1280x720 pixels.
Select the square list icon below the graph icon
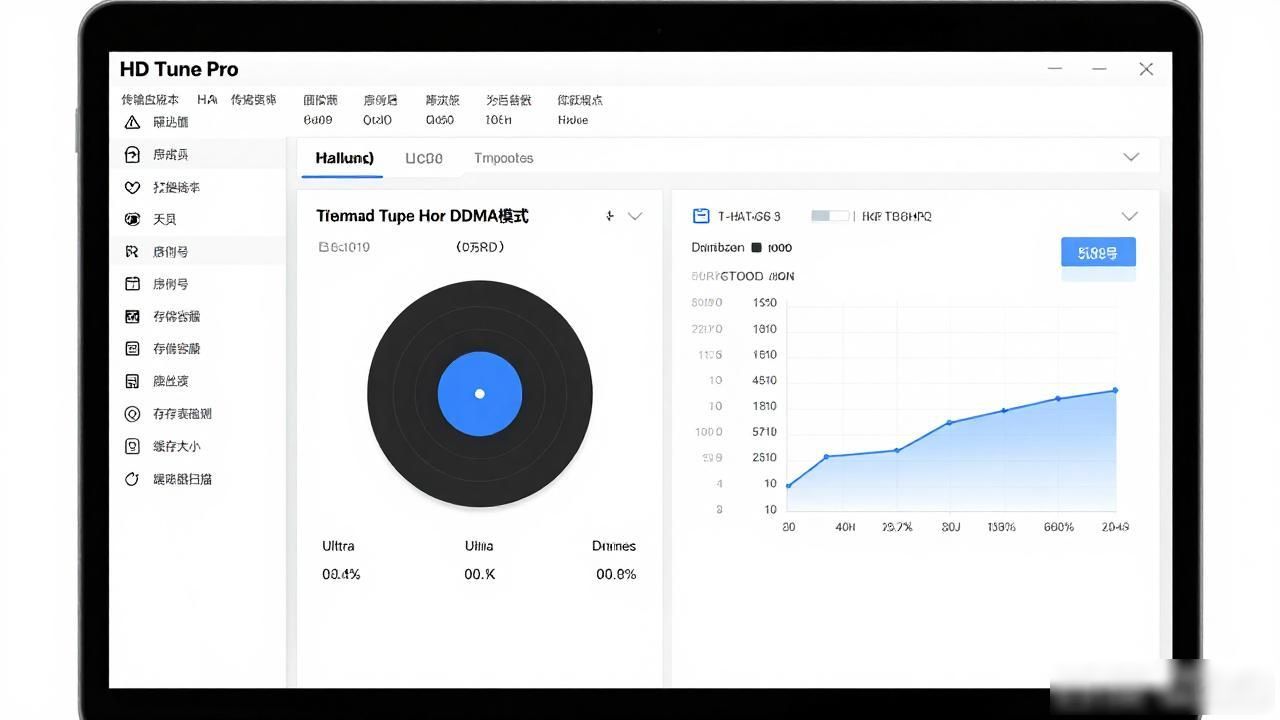click(x=132, y=349)
